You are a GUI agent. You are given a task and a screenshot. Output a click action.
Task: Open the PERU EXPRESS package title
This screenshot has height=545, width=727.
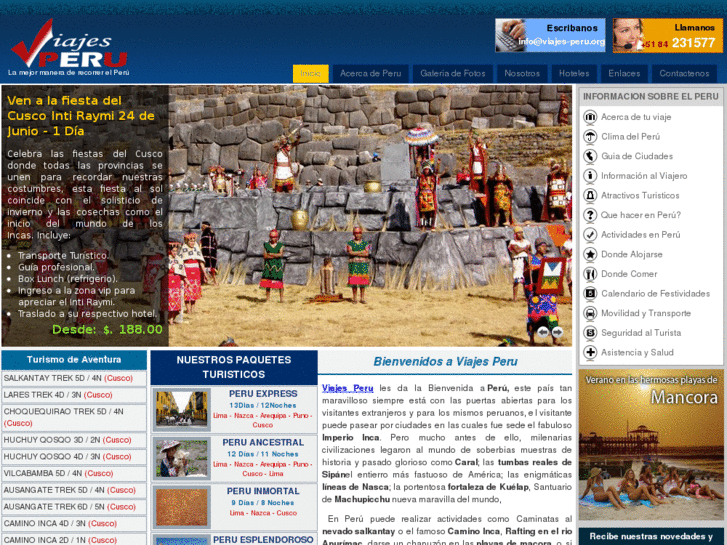click(x=263, y=394)
